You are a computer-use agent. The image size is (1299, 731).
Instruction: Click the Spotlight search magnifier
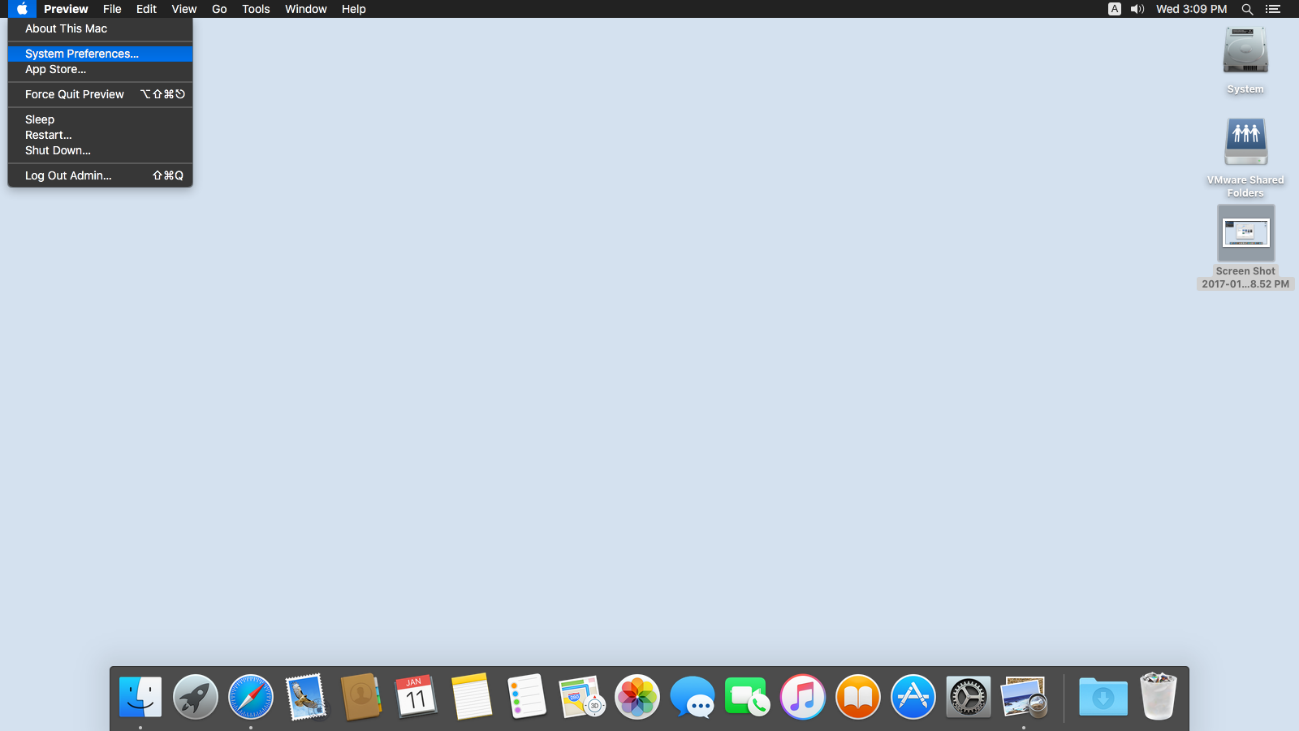[1247, 9]
